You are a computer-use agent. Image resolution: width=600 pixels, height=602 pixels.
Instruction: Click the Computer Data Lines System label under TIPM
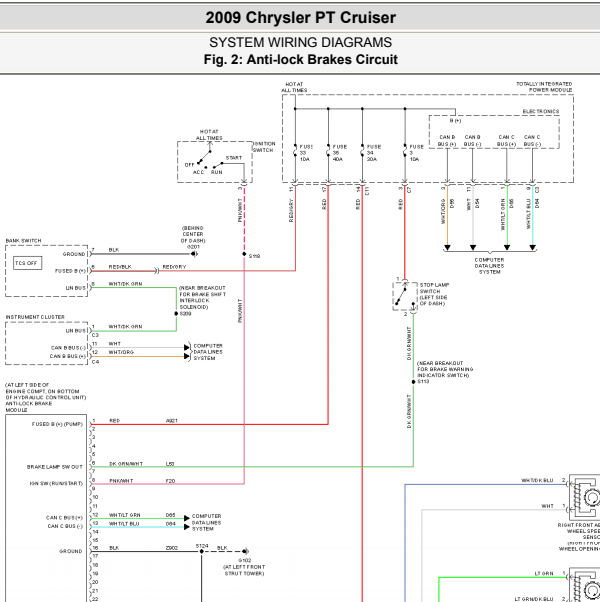tap(489, 266)
